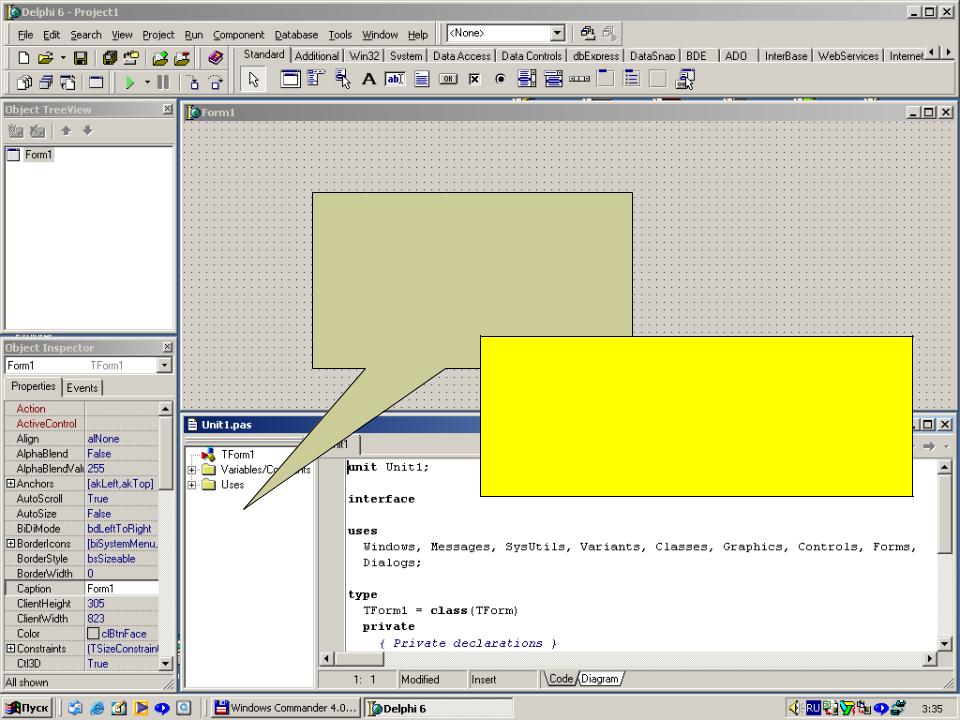The height and width of the screenshot is (720, 960).
Task: Click the clBtnFace color swatch
Action: coord(93,634)
